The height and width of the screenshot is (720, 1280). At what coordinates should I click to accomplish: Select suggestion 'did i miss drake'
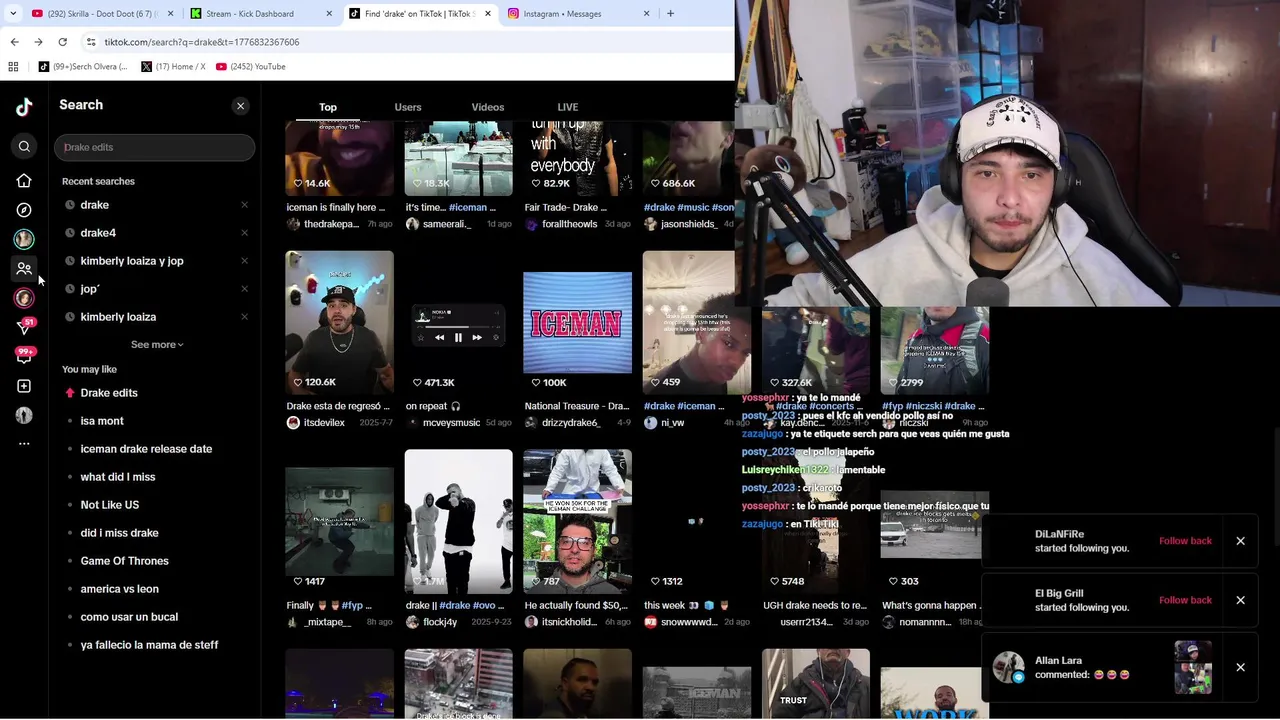119,533
